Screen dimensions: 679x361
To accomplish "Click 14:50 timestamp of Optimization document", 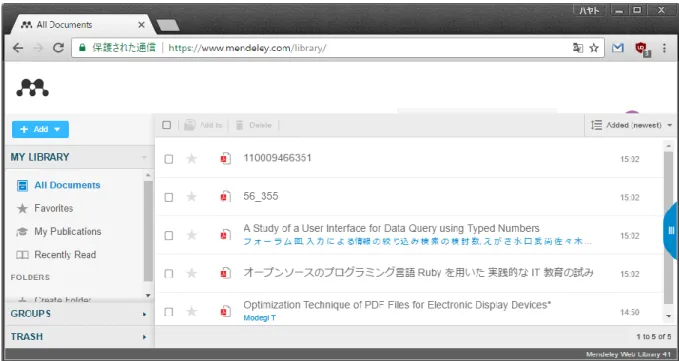I will point(630,312).
